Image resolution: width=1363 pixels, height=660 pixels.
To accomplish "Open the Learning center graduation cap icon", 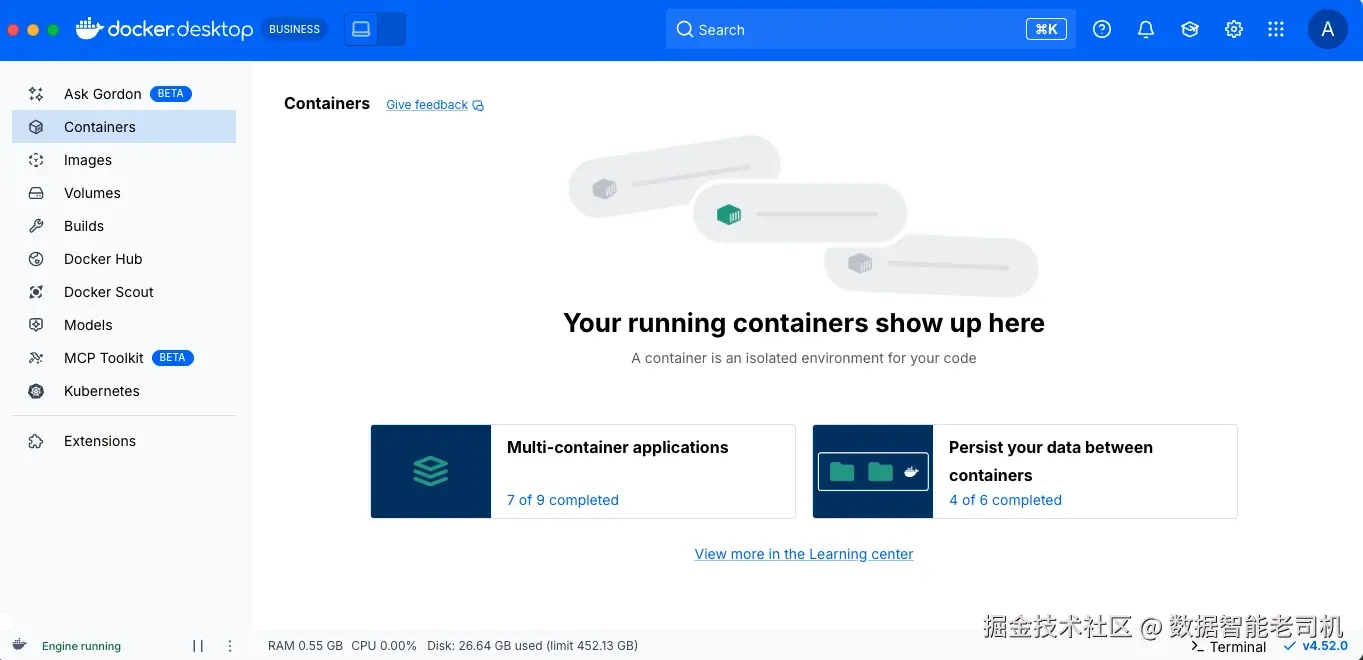I will coord(1190,30).
